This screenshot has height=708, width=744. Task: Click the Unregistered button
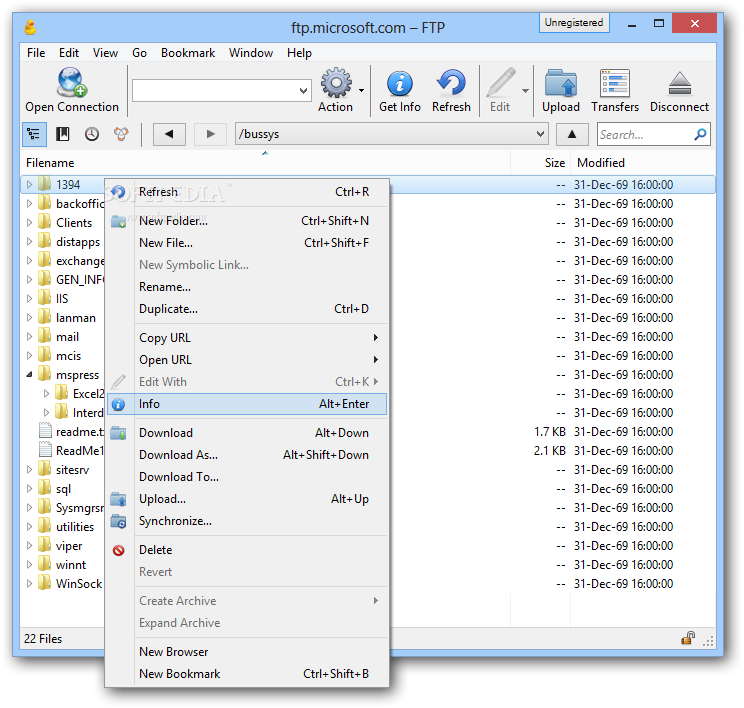point(574,23)
